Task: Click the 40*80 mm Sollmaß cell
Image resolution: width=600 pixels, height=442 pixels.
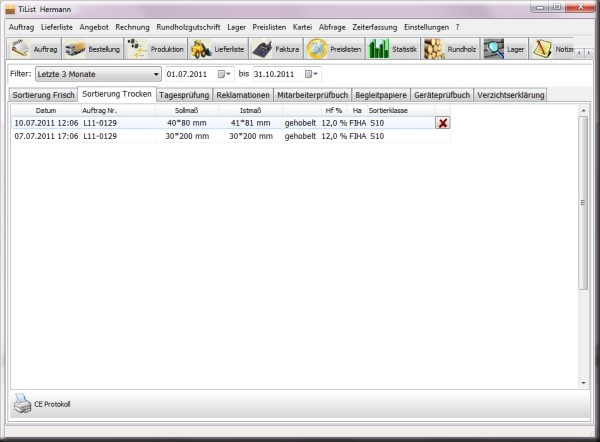Action: click(x=187, y=123)
